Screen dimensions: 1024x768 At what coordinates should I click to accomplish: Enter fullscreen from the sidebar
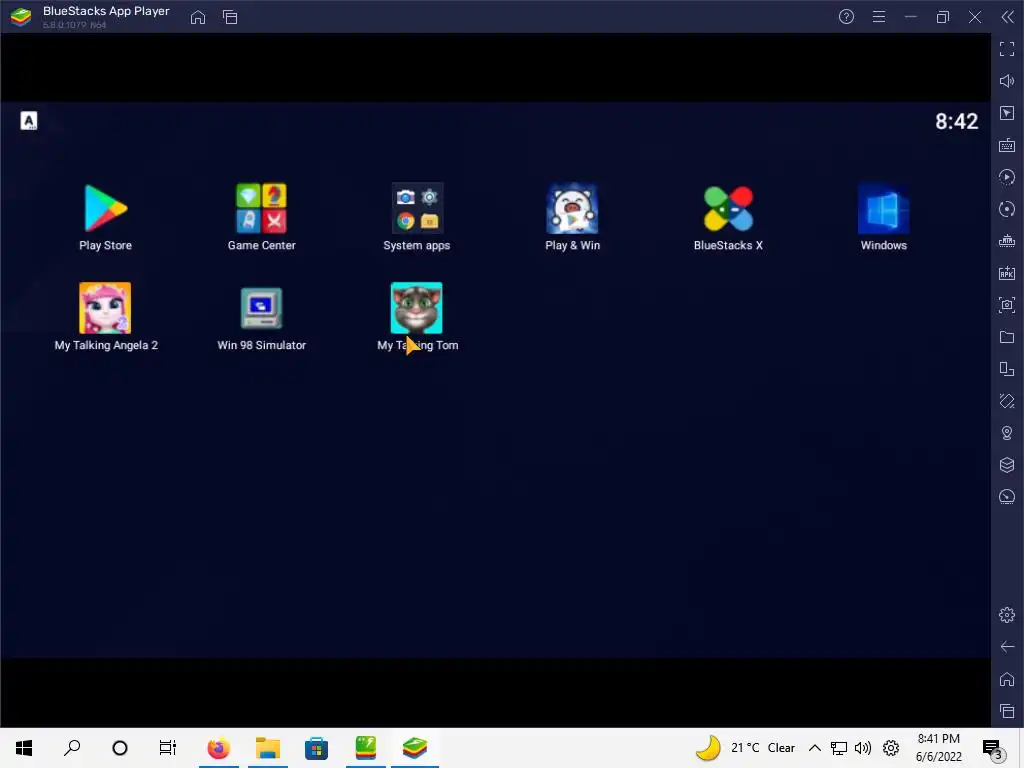(x=1007, y=48)
